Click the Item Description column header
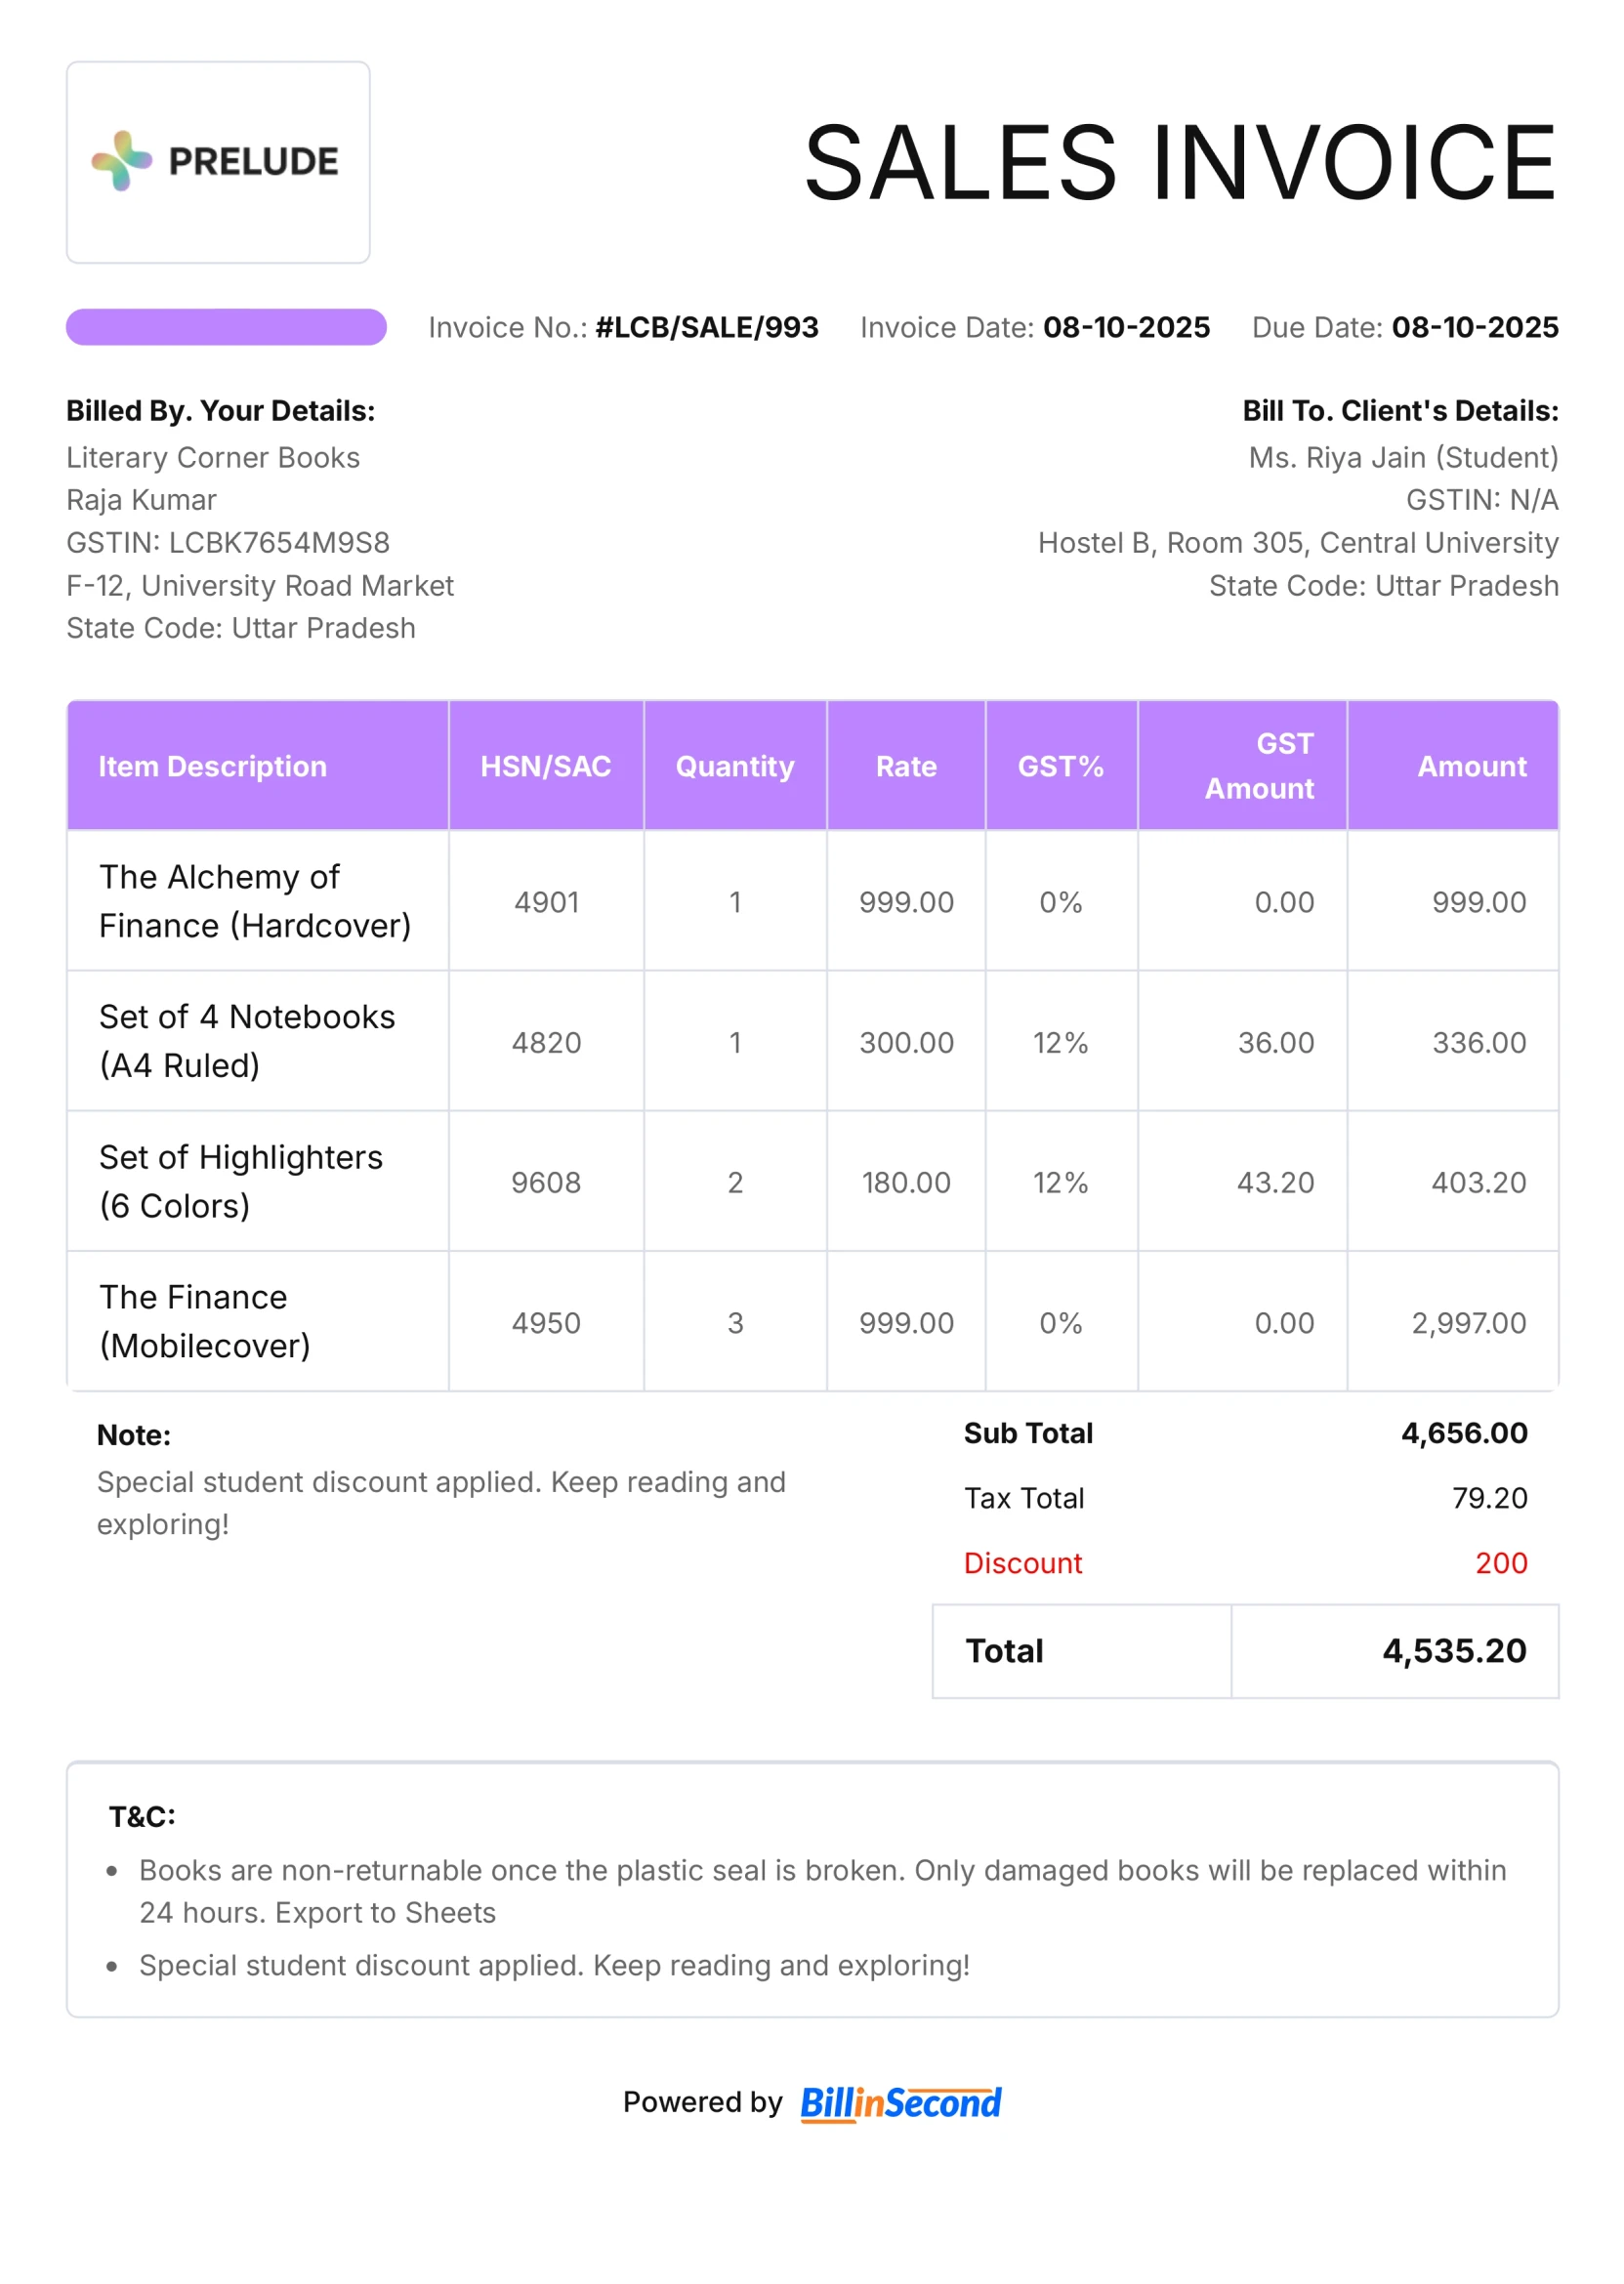1624x2284 pixels. tap(212, 766)
